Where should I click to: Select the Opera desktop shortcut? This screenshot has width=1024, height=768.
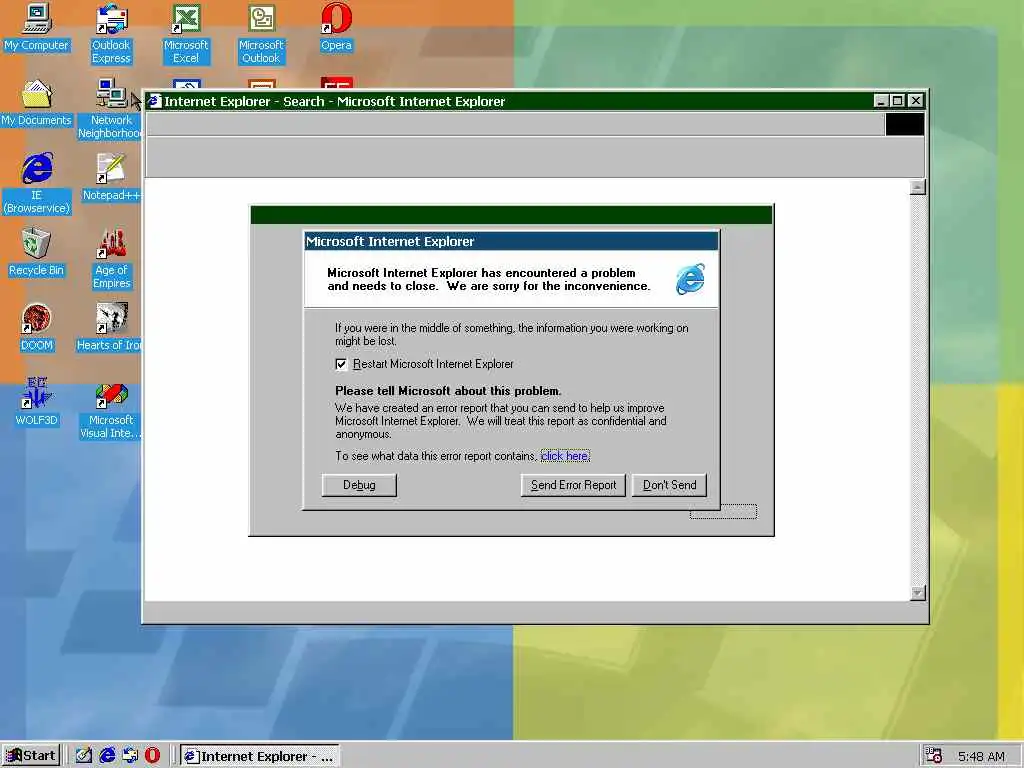[336, 27]
